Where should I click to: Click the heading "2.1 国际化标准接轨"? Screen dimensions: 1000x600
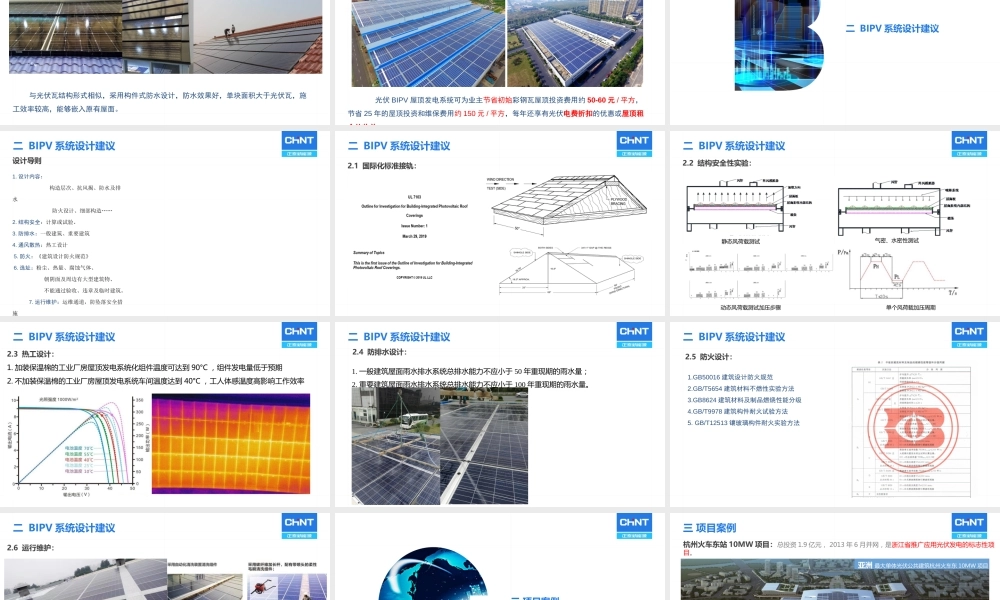pos(381,166)
